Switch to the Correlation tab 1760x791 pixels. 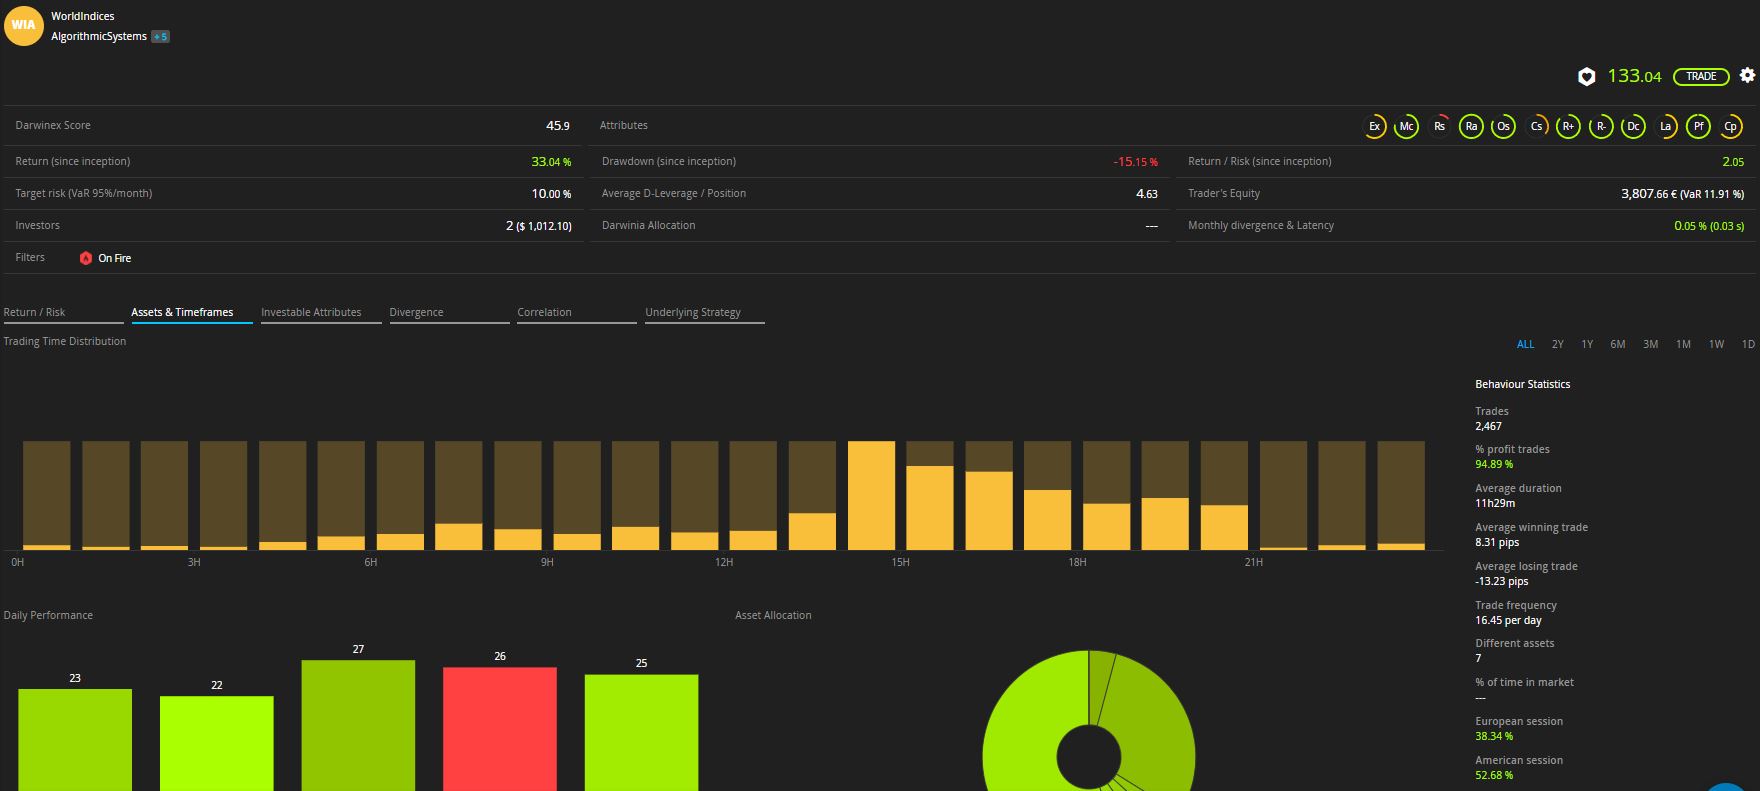(544, 312)
